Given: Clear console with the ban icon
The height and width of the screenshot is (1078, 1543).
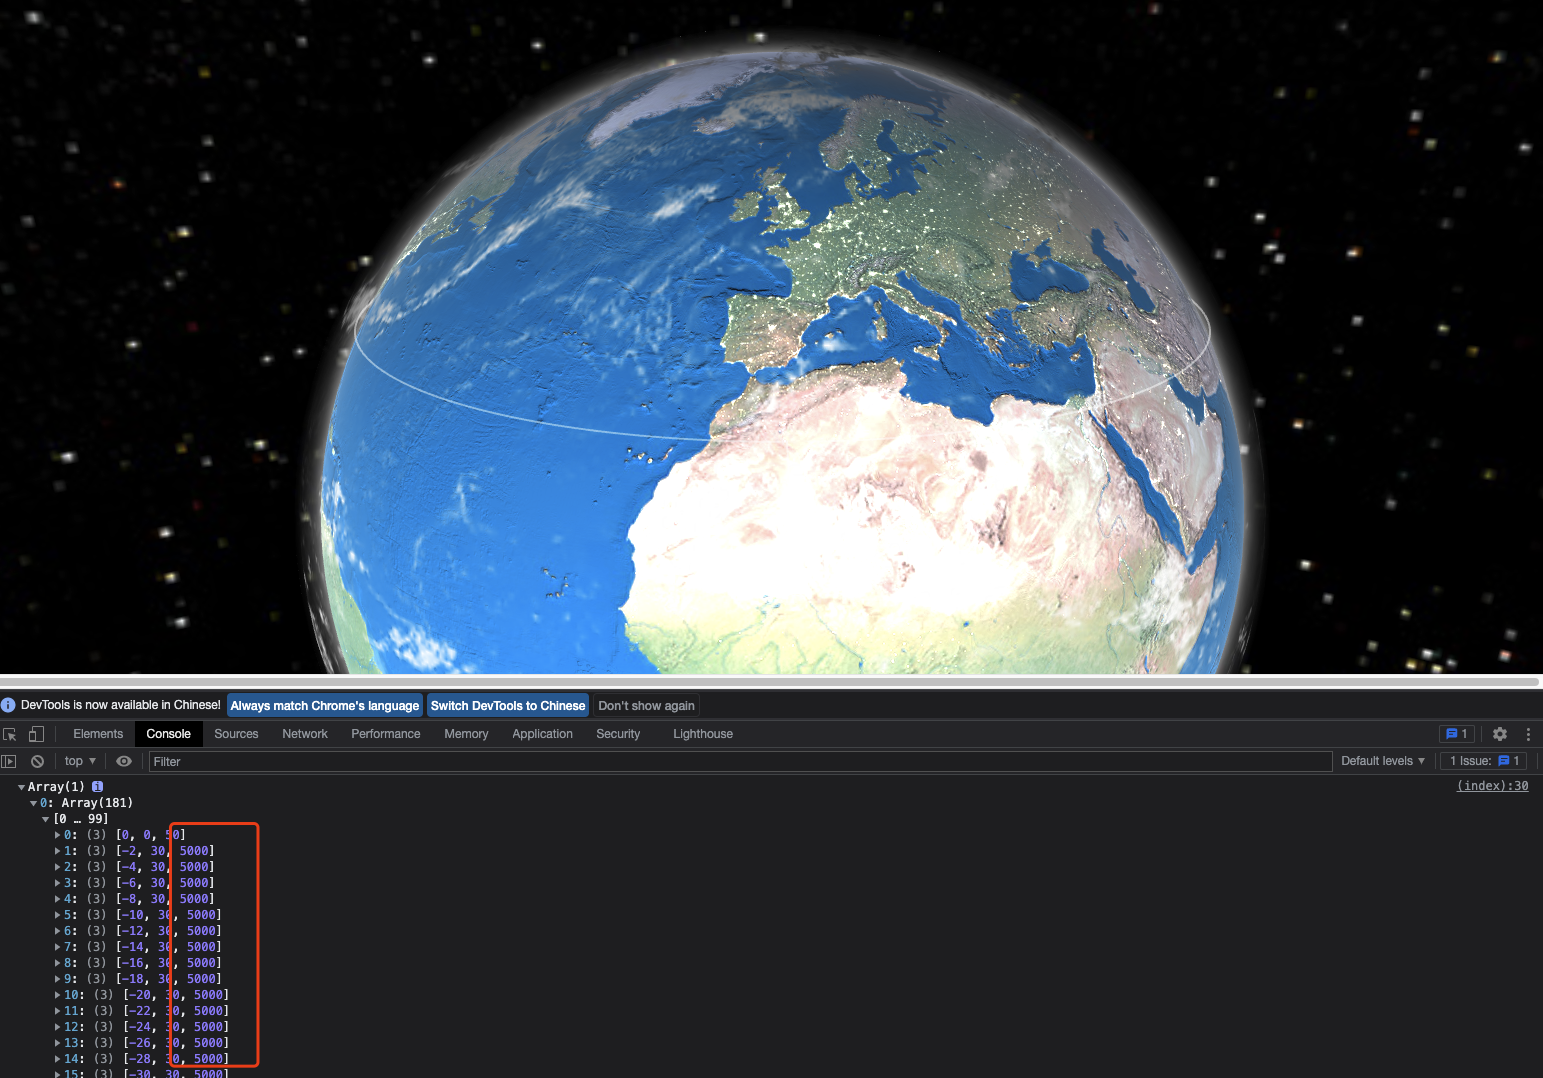Looking at the screenshot, I should (x=37, y=761).
